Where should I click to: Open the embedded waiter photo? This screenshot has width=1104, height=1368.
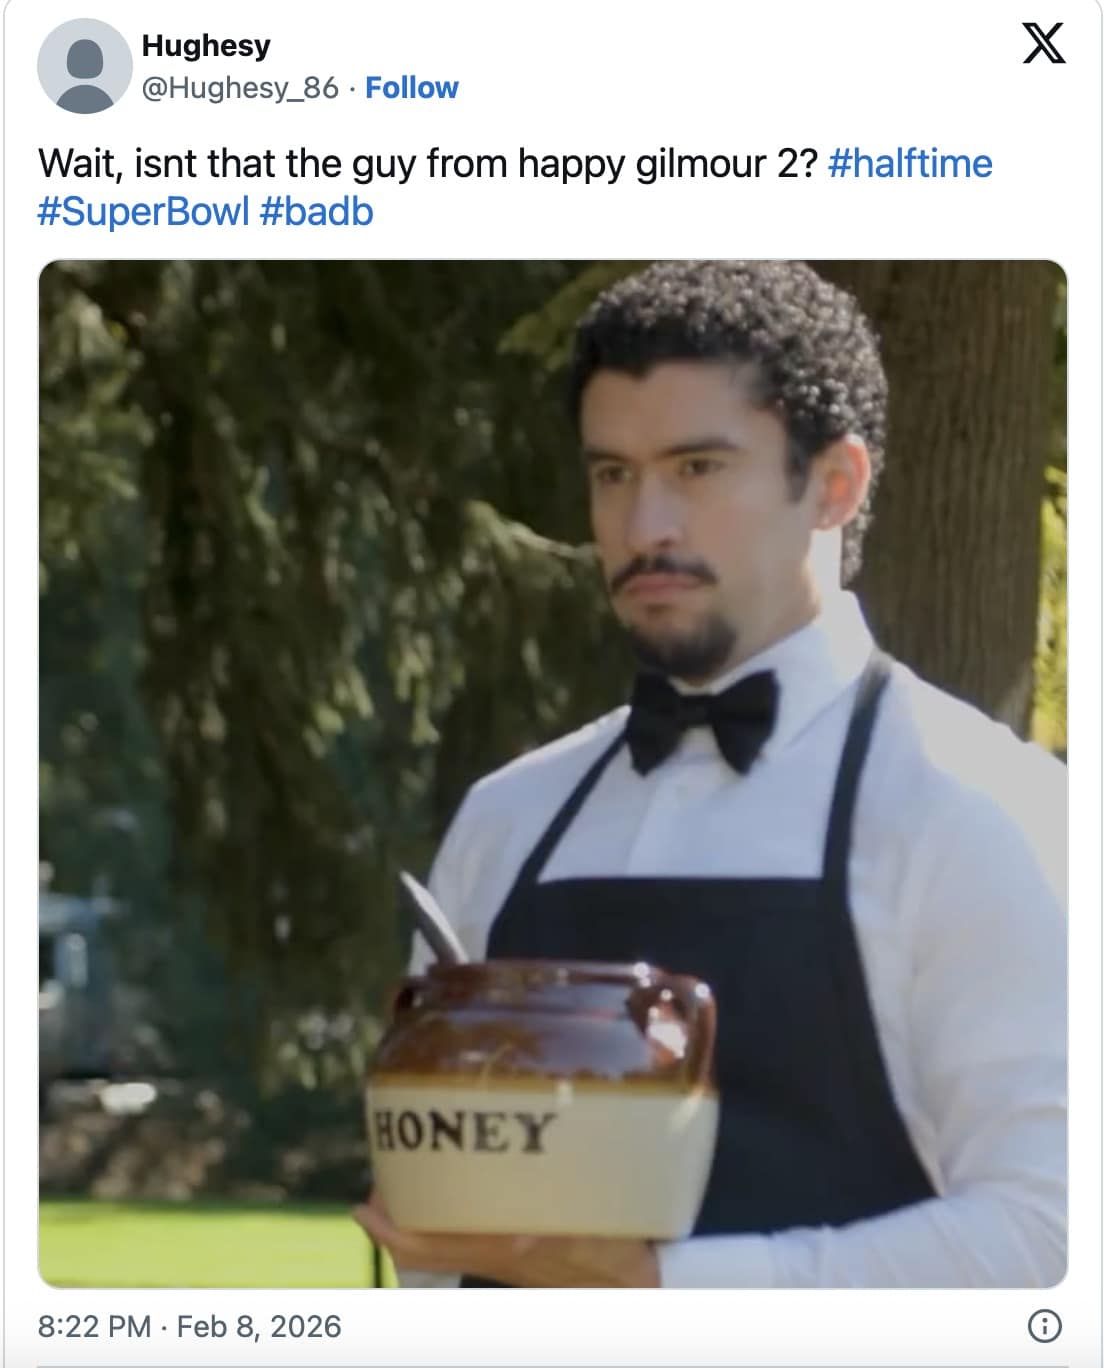(x=552, y=774)
